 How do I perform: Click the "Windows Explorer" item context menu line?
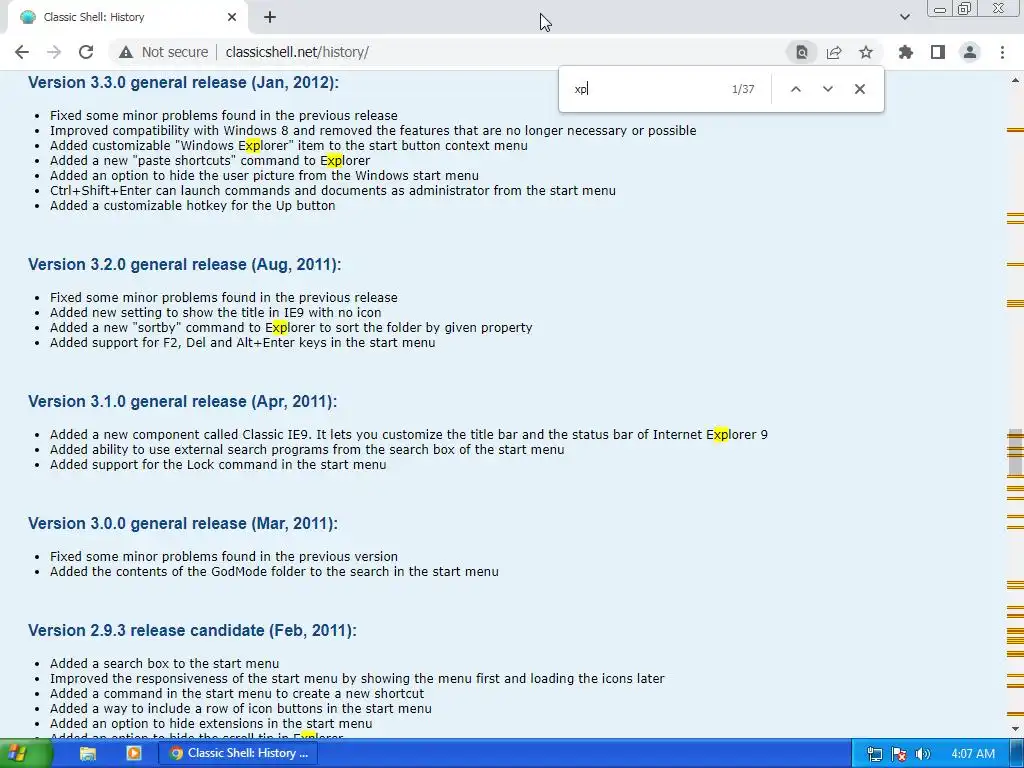pyautogui.click(x=289, y=145)
